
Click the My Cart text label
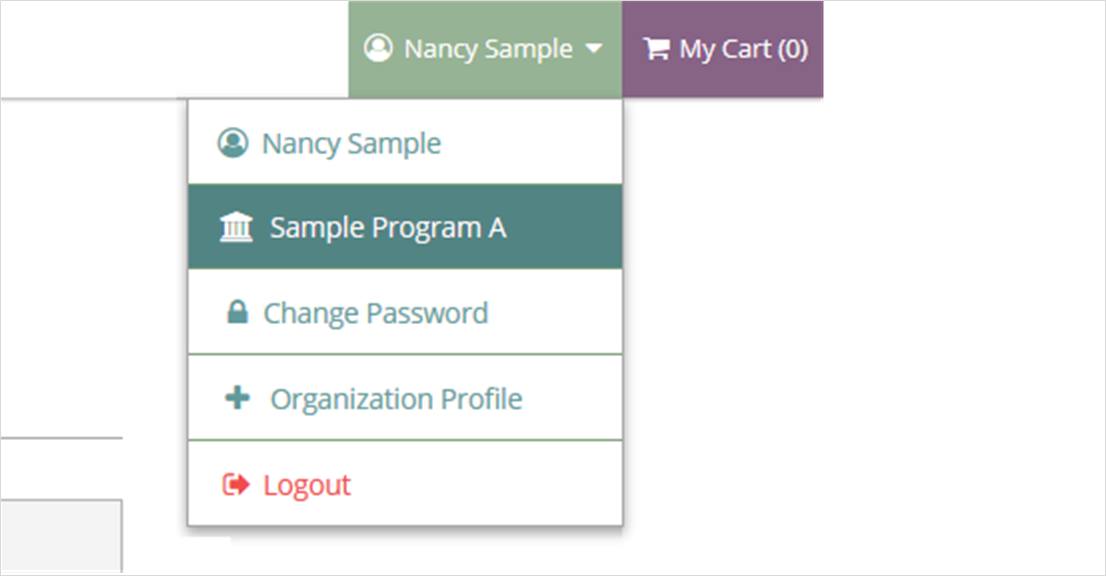pos(725,49)
